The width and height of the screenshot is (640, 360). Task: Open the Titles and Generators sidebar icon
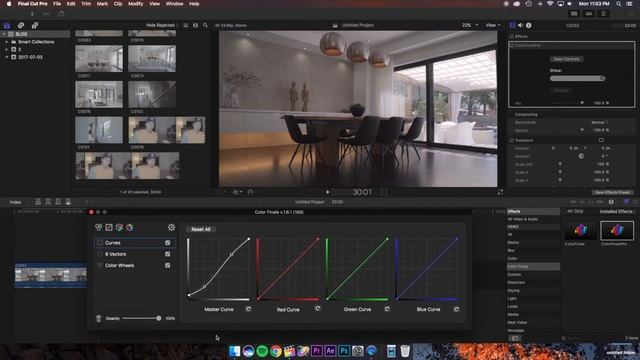point(35,25)
